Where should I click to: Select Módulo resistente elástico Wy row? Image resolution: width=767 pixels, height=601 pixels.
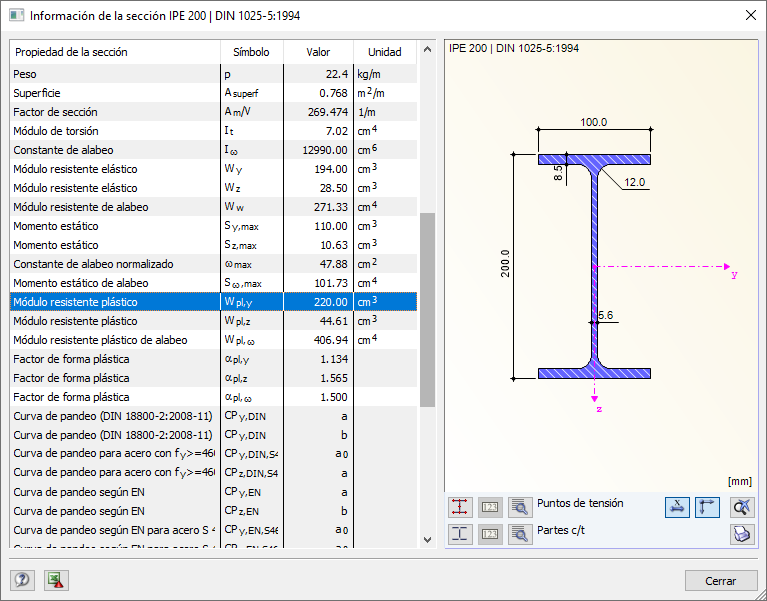pos(213,169)
